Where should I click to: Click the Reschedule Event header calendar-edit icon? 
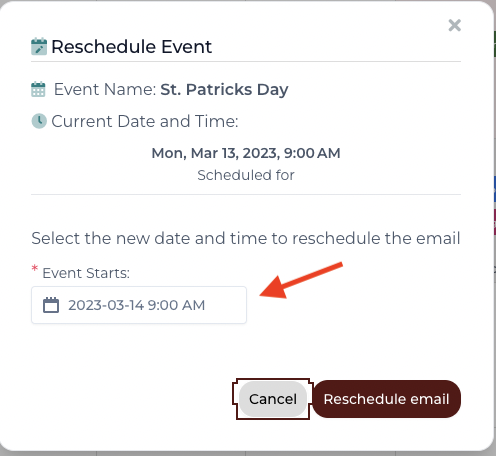pyautogui.click(x=39, y=47)
